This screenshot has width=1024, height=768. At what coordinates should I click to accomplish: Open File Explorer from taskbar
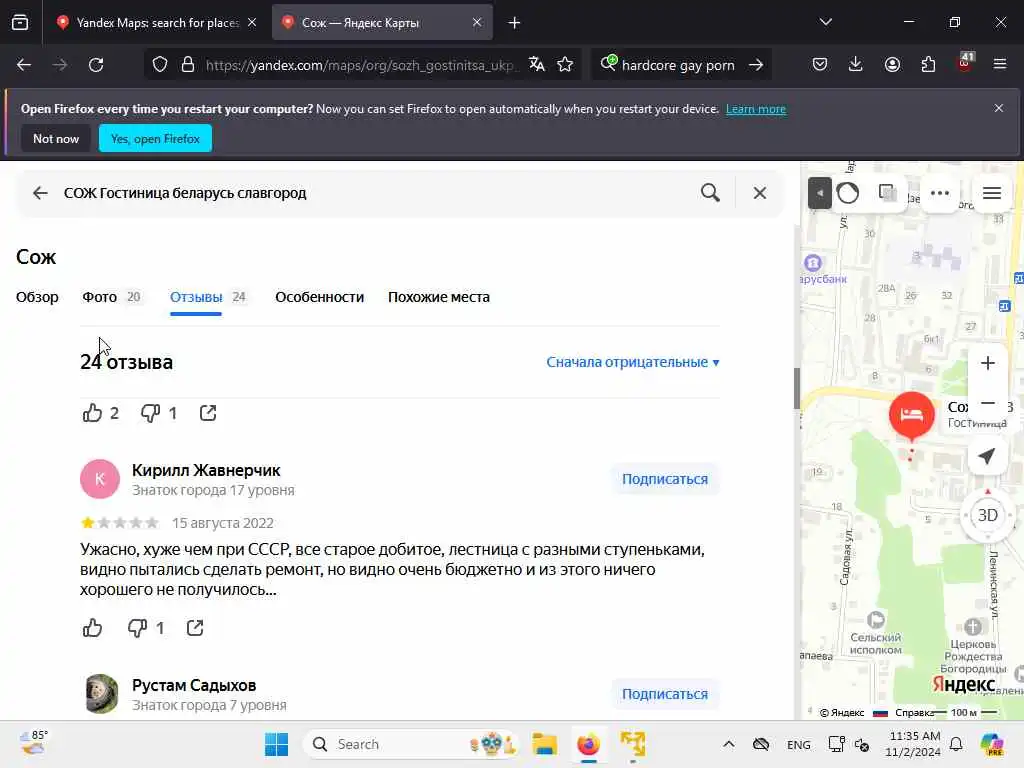545,744
